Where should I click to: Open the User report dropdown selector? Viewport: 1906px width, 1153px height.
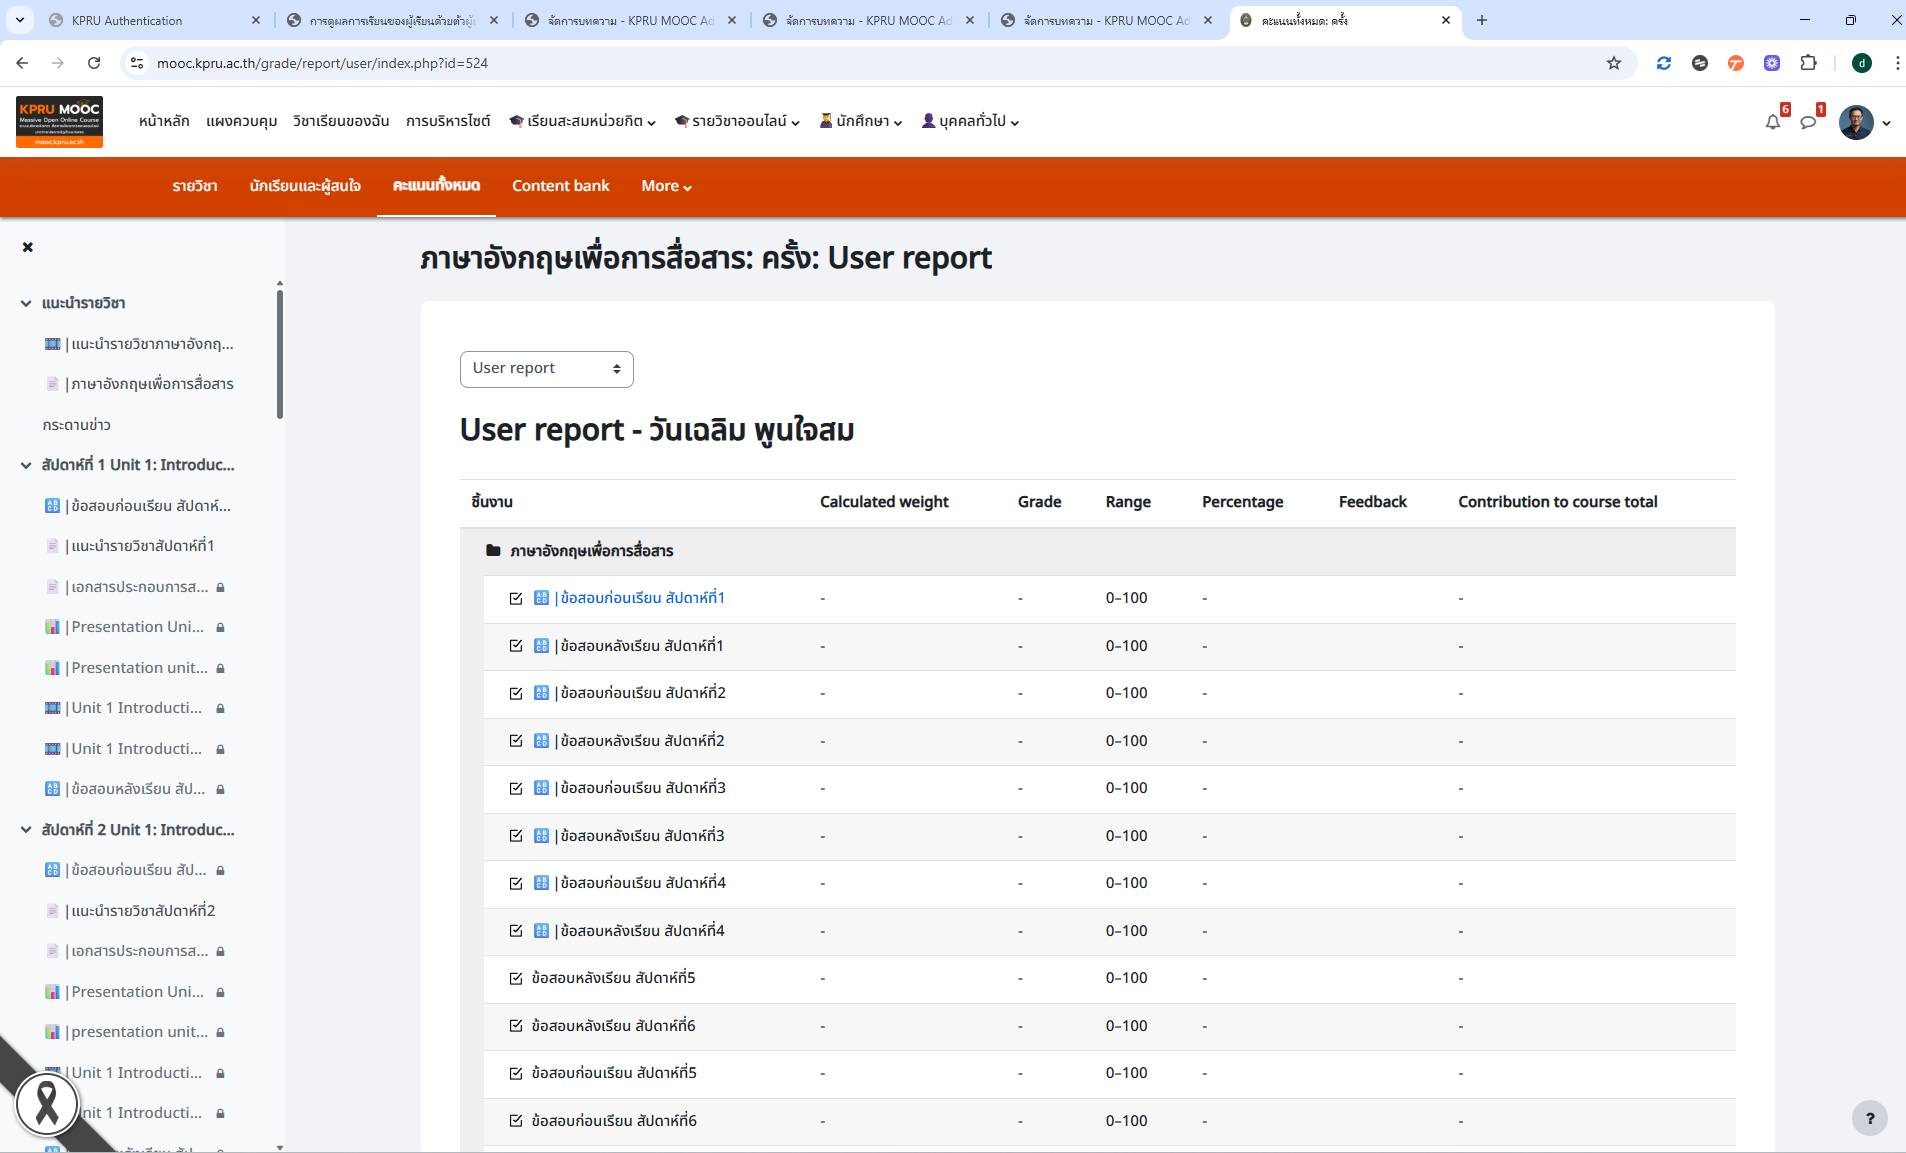click(x=546, y=369)
